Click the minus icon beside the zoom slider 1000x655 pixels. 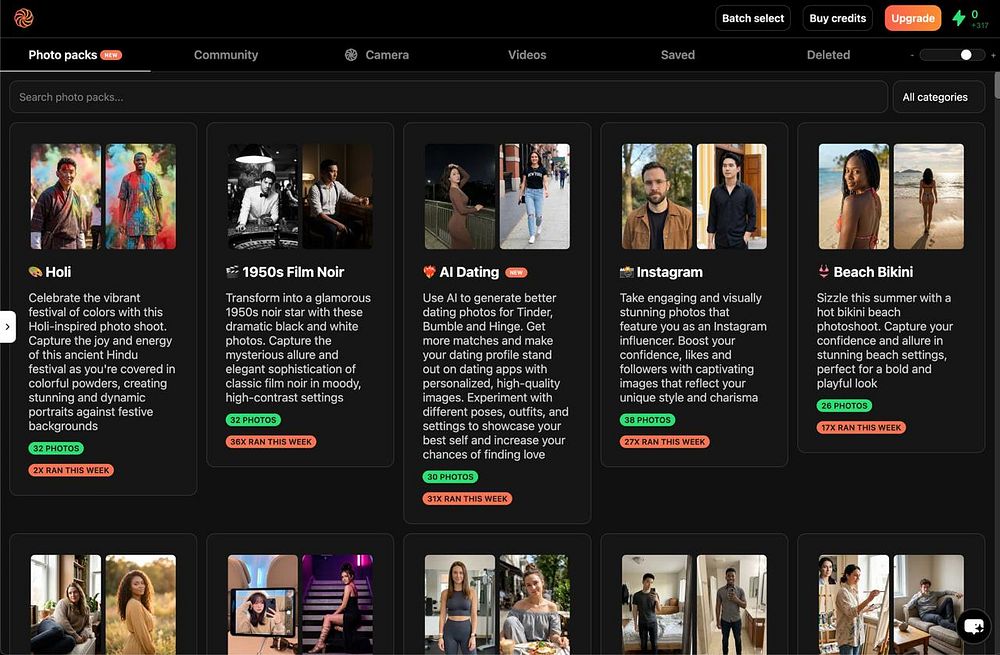pyautogui.click(x=912, y=55)
